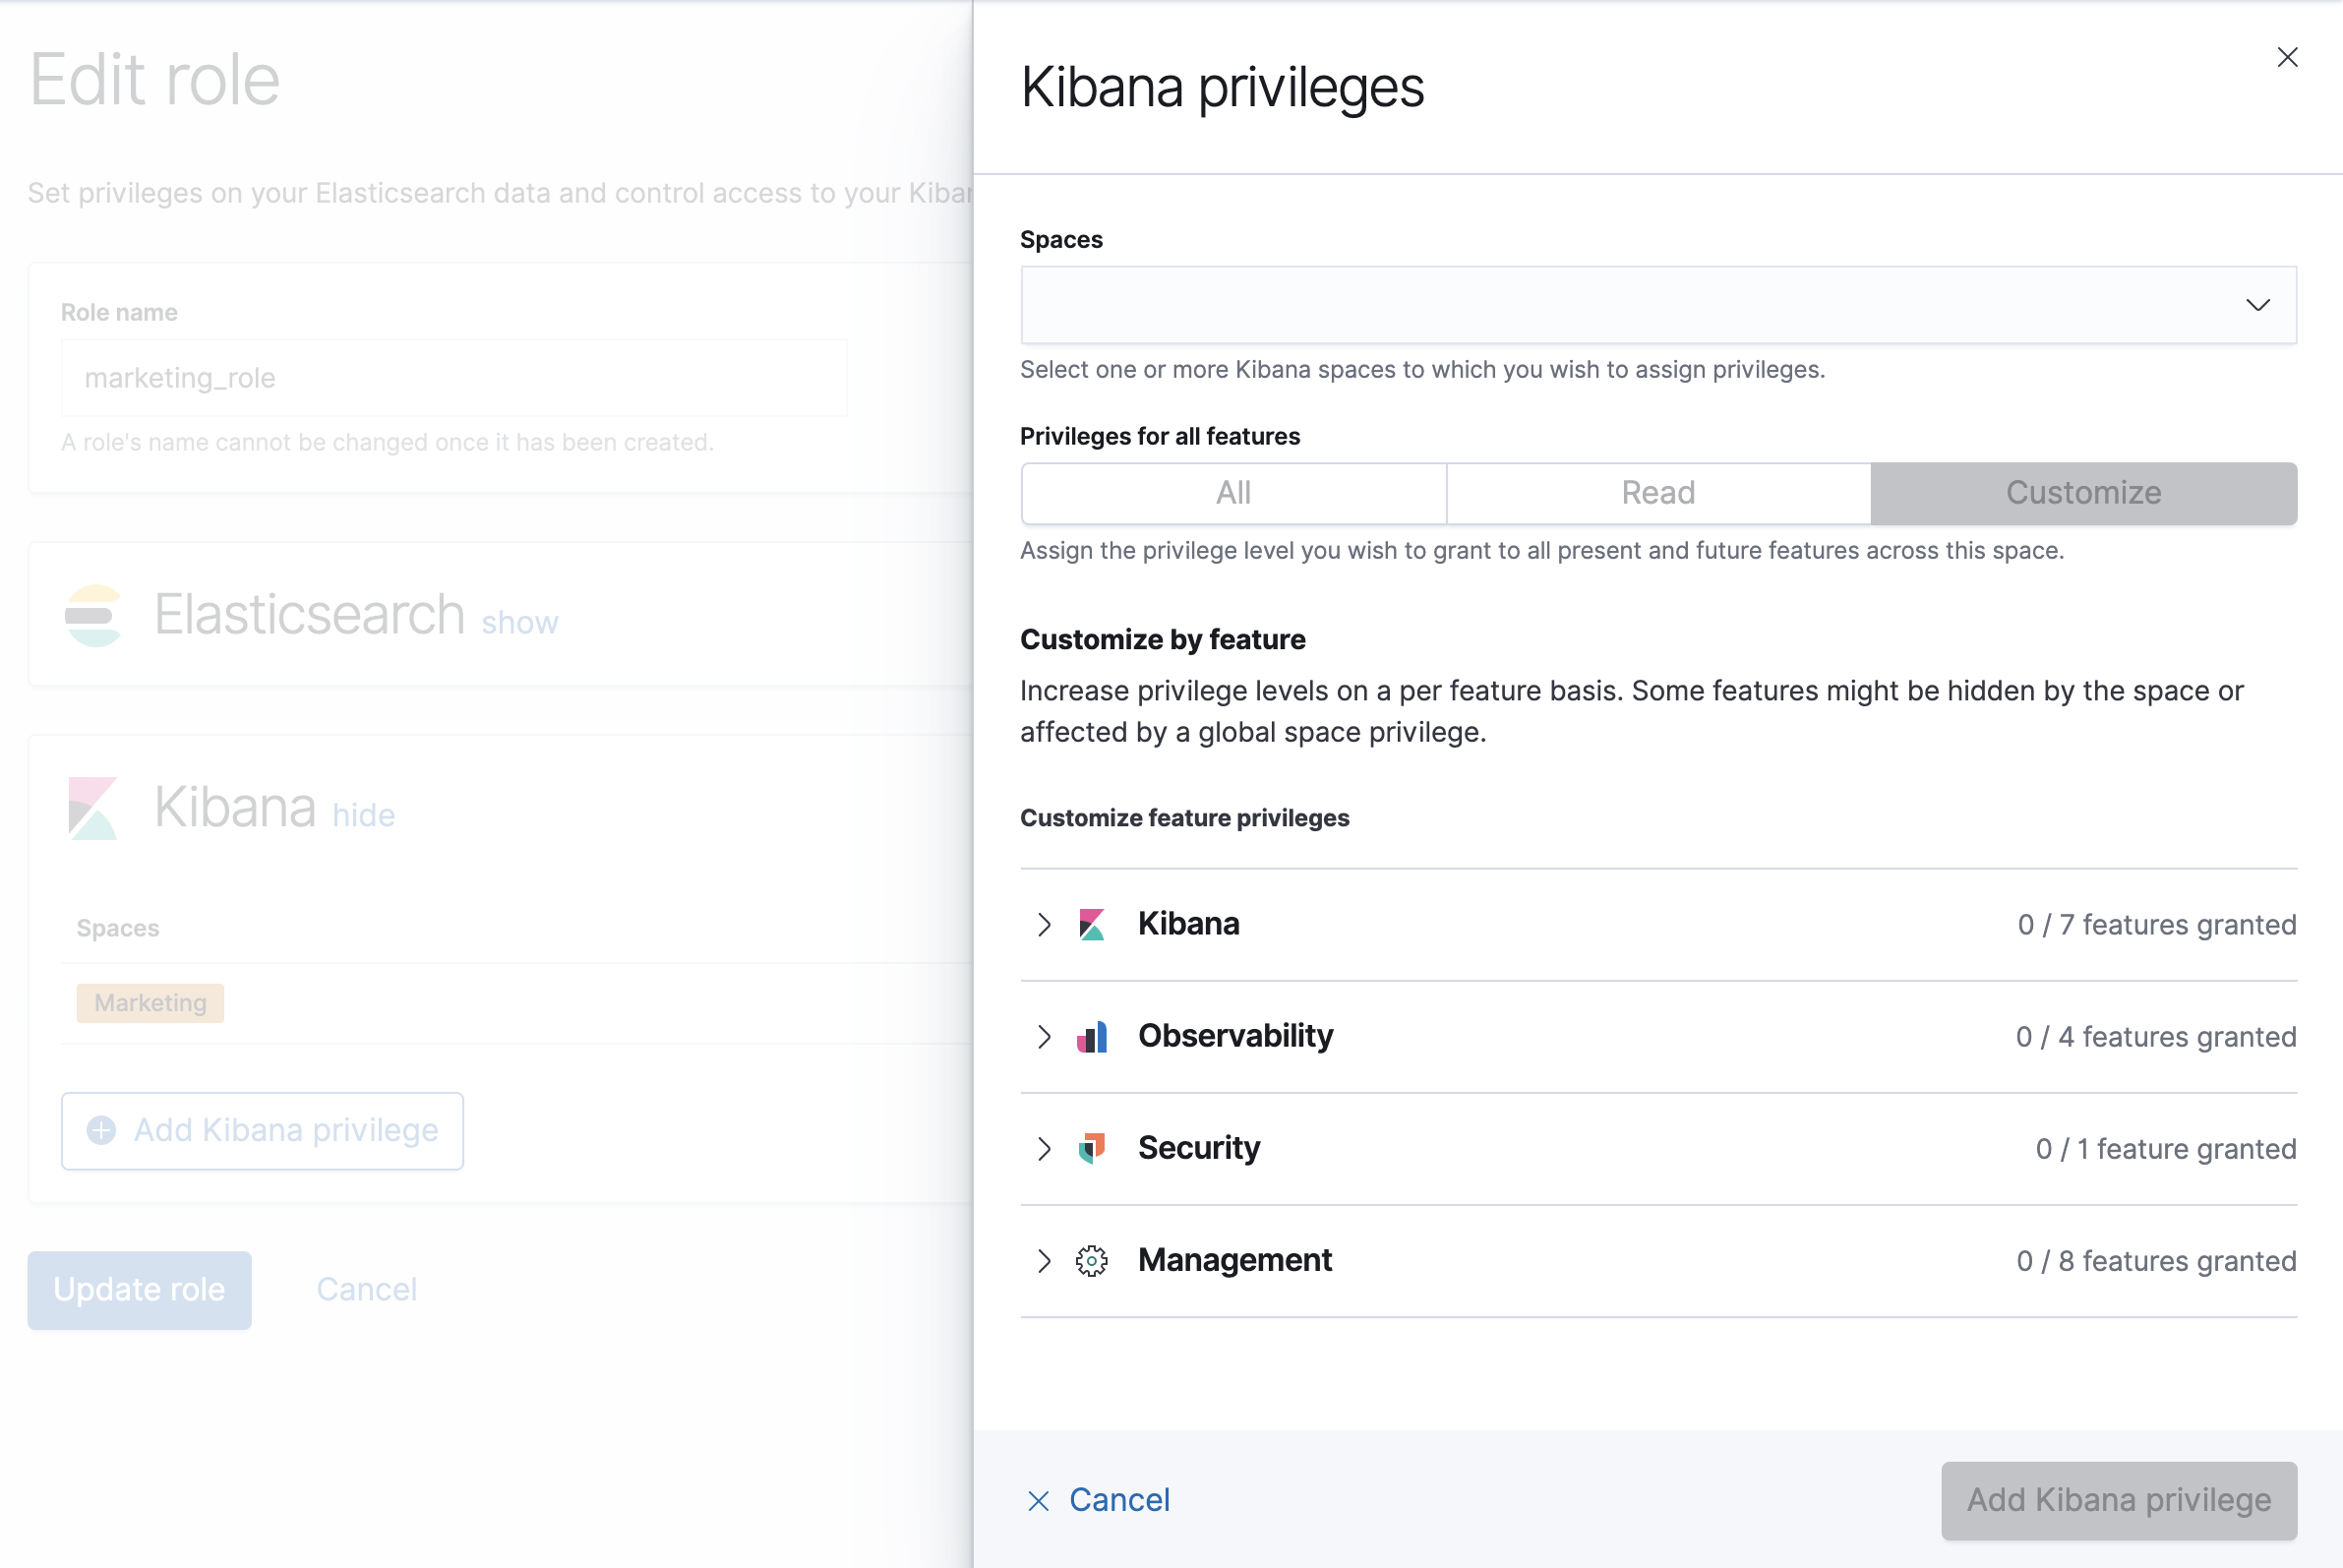Select the Read privilege option

[x=1657, y=493]
